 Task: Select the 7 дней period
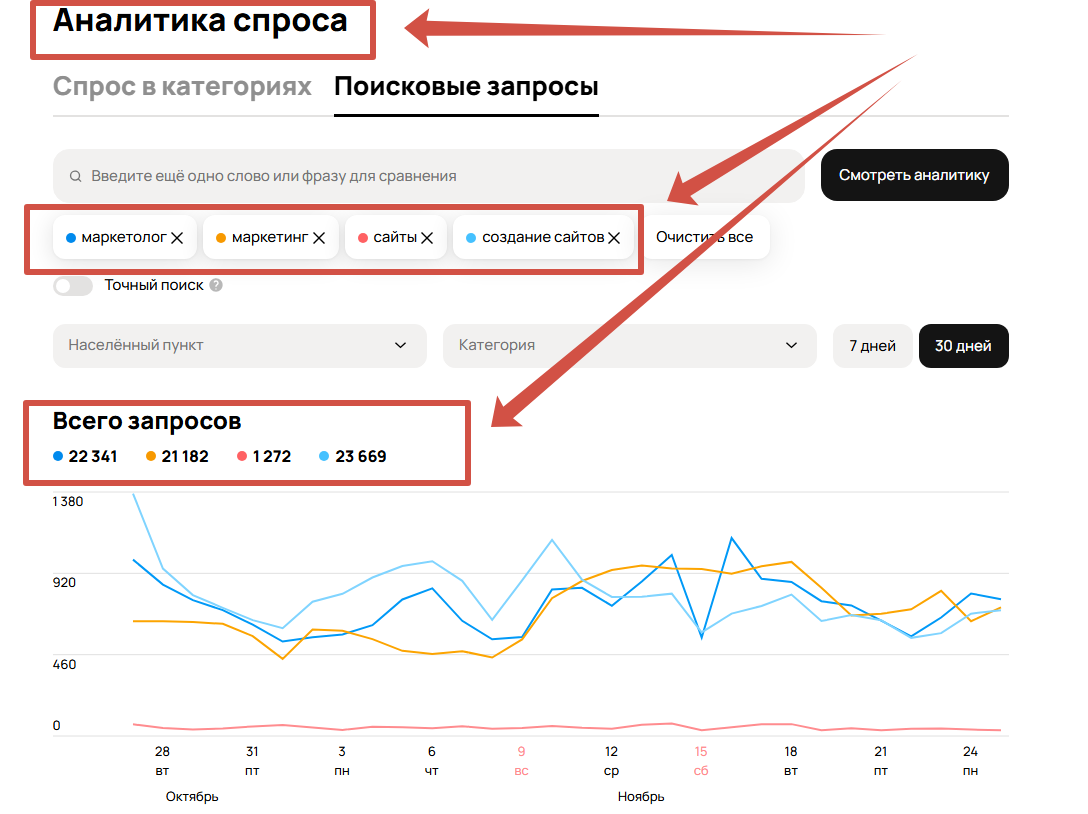pos(872,346)
